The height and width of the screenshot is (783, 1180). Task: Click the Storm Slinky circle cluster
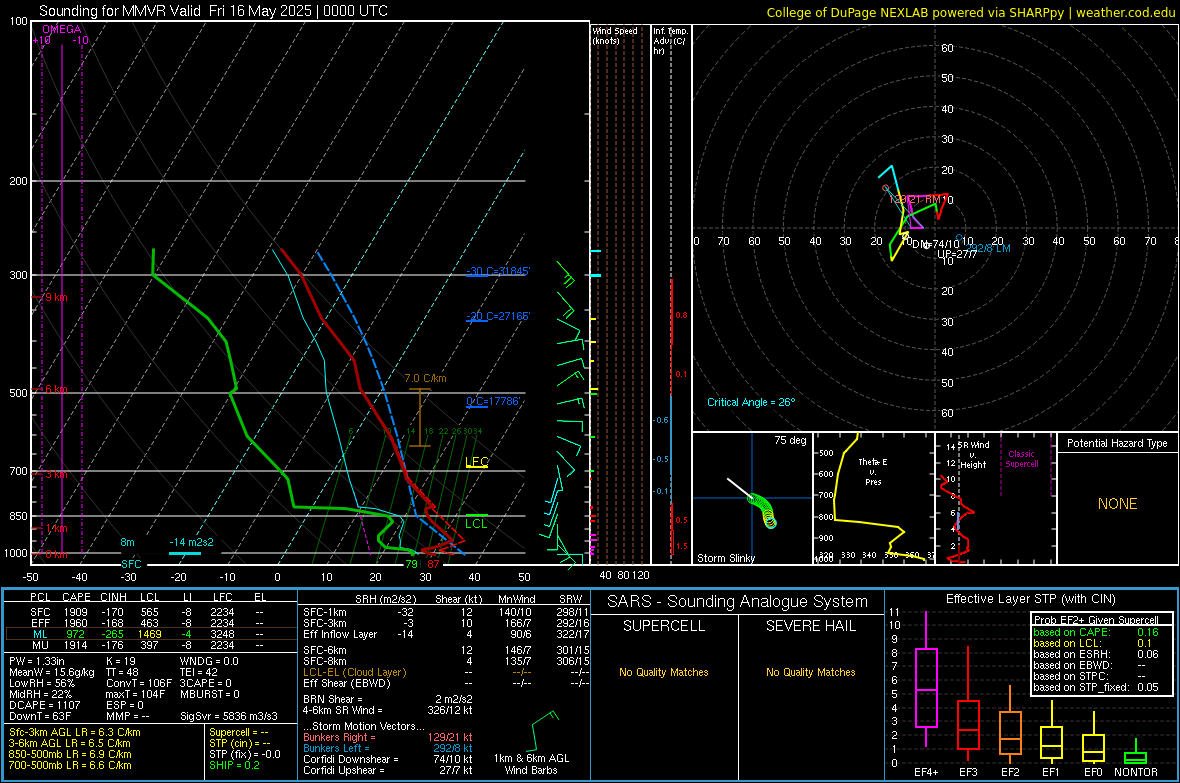pyautogui.click(x=762, y=510)
